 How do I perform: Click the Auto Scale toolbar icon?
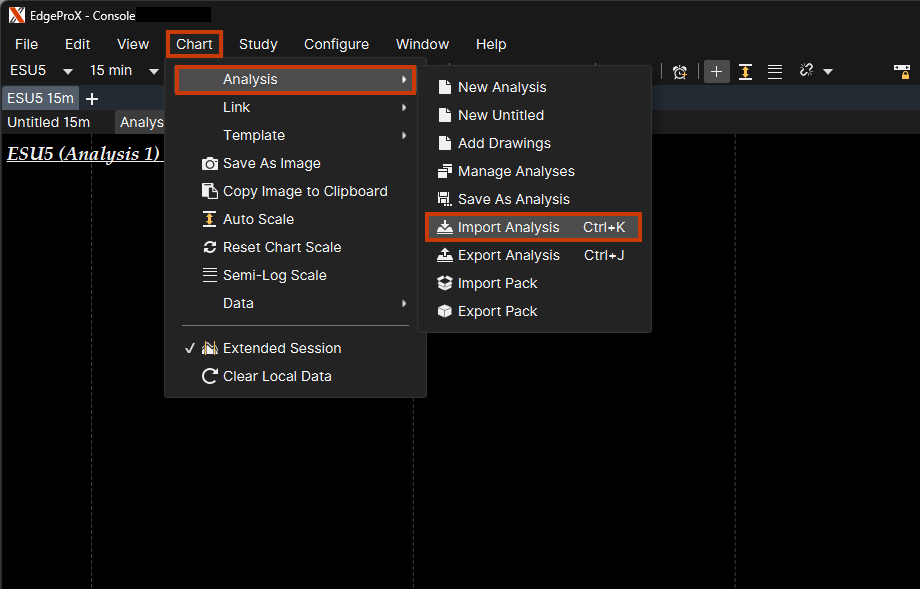click(x=745, y=72)
